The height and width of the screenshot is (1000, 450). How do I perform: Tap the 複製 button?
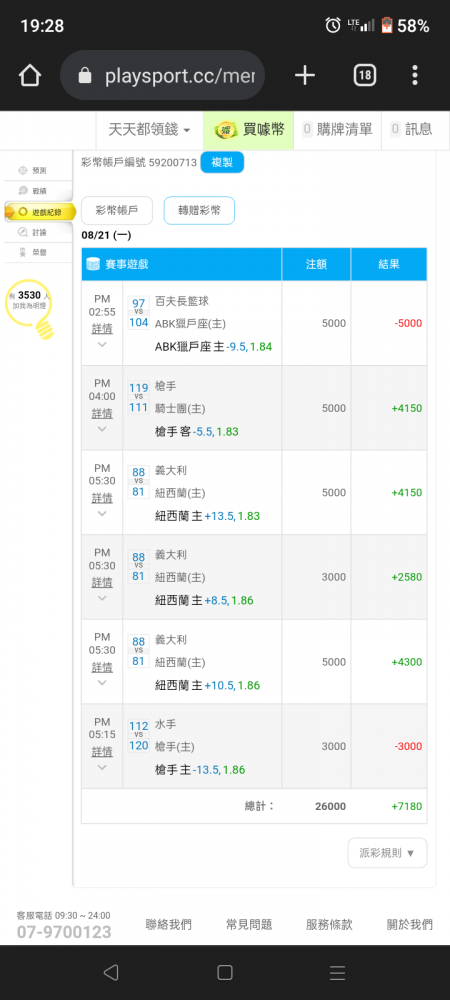coord(222,162)
